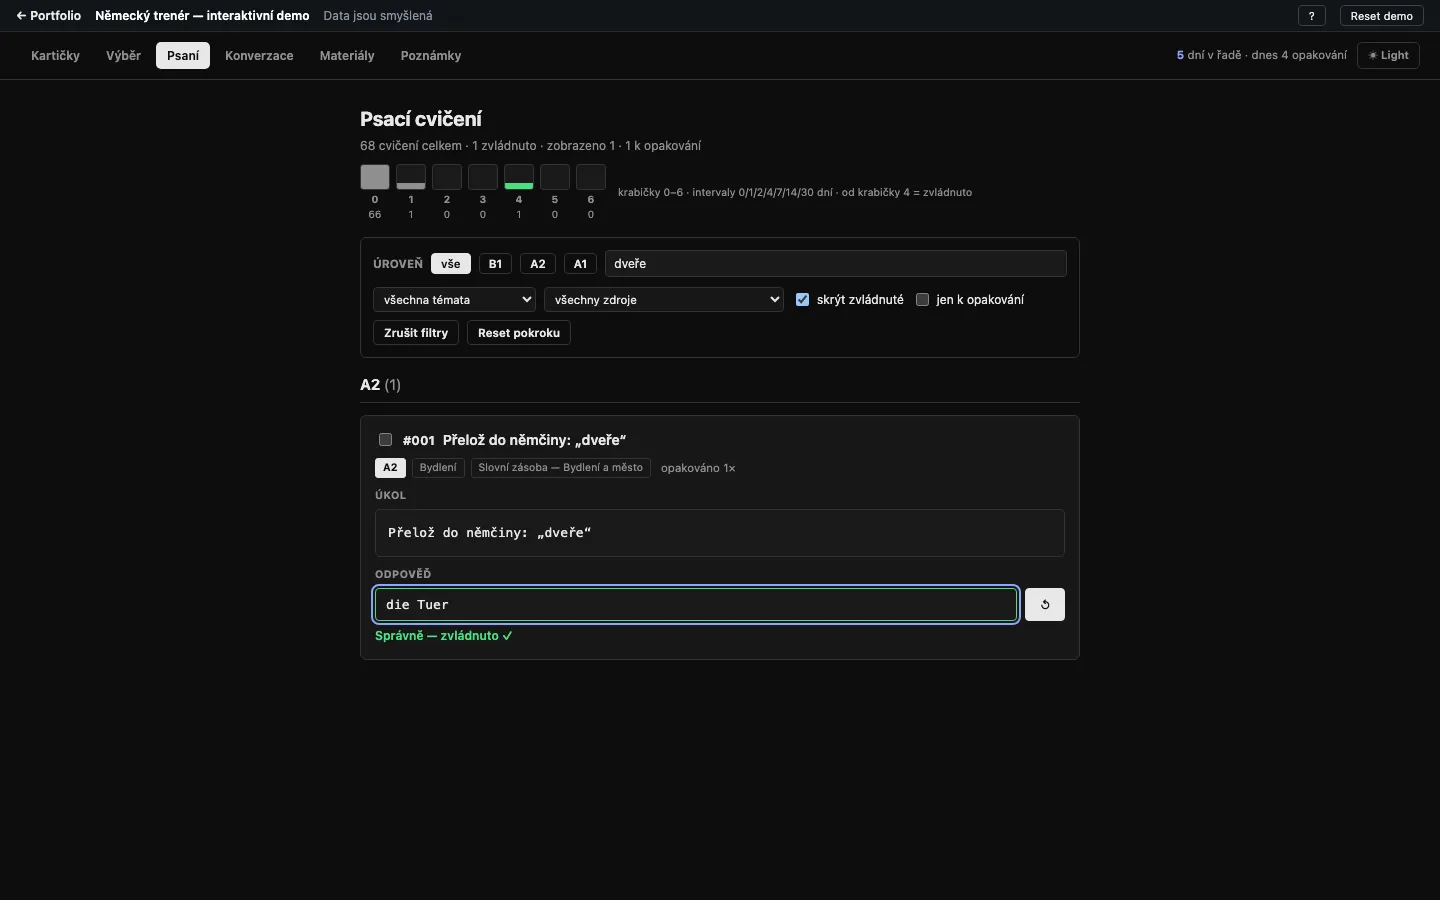Image resolution: width=1440 pixels, height=900 pixels.
Task: Click Slovní zásoba — Bydlení a město tag
Action: pyautogui.click(x=561, y=468)
